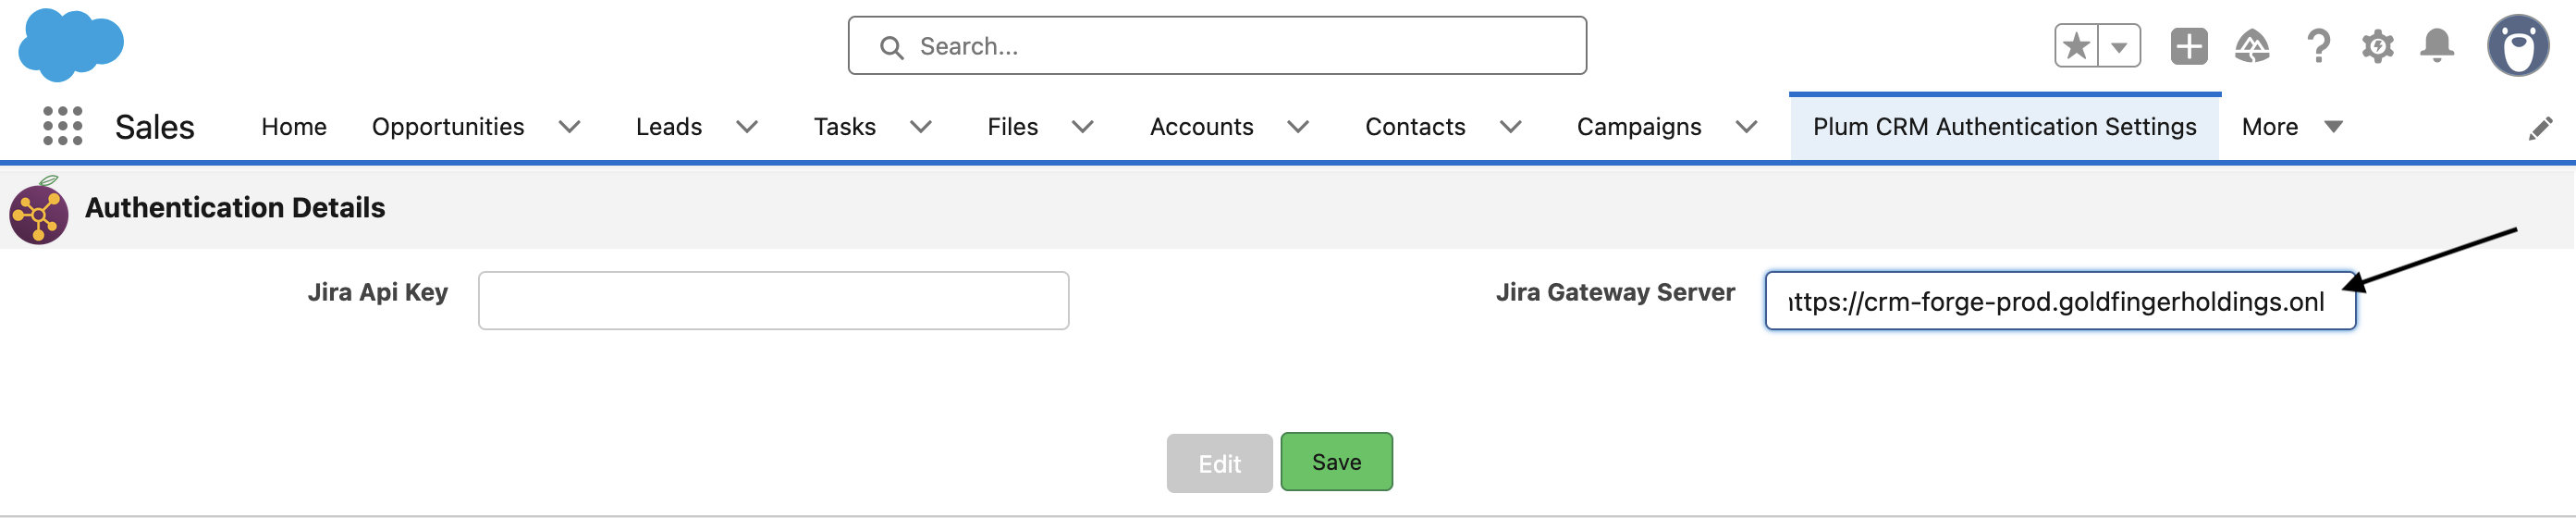Click the grey Edit button

[x=1219, y=463]
